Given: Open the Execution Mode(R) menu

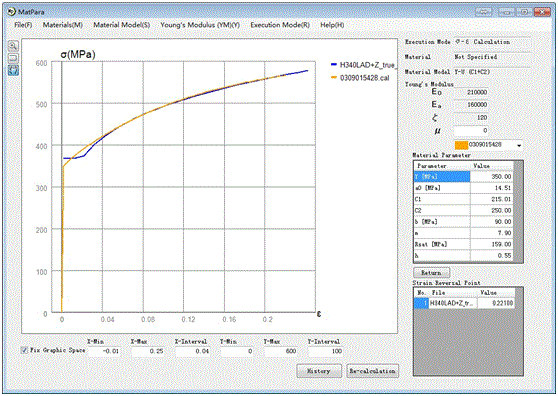Looking at the screenshot, I should (280, 25).
